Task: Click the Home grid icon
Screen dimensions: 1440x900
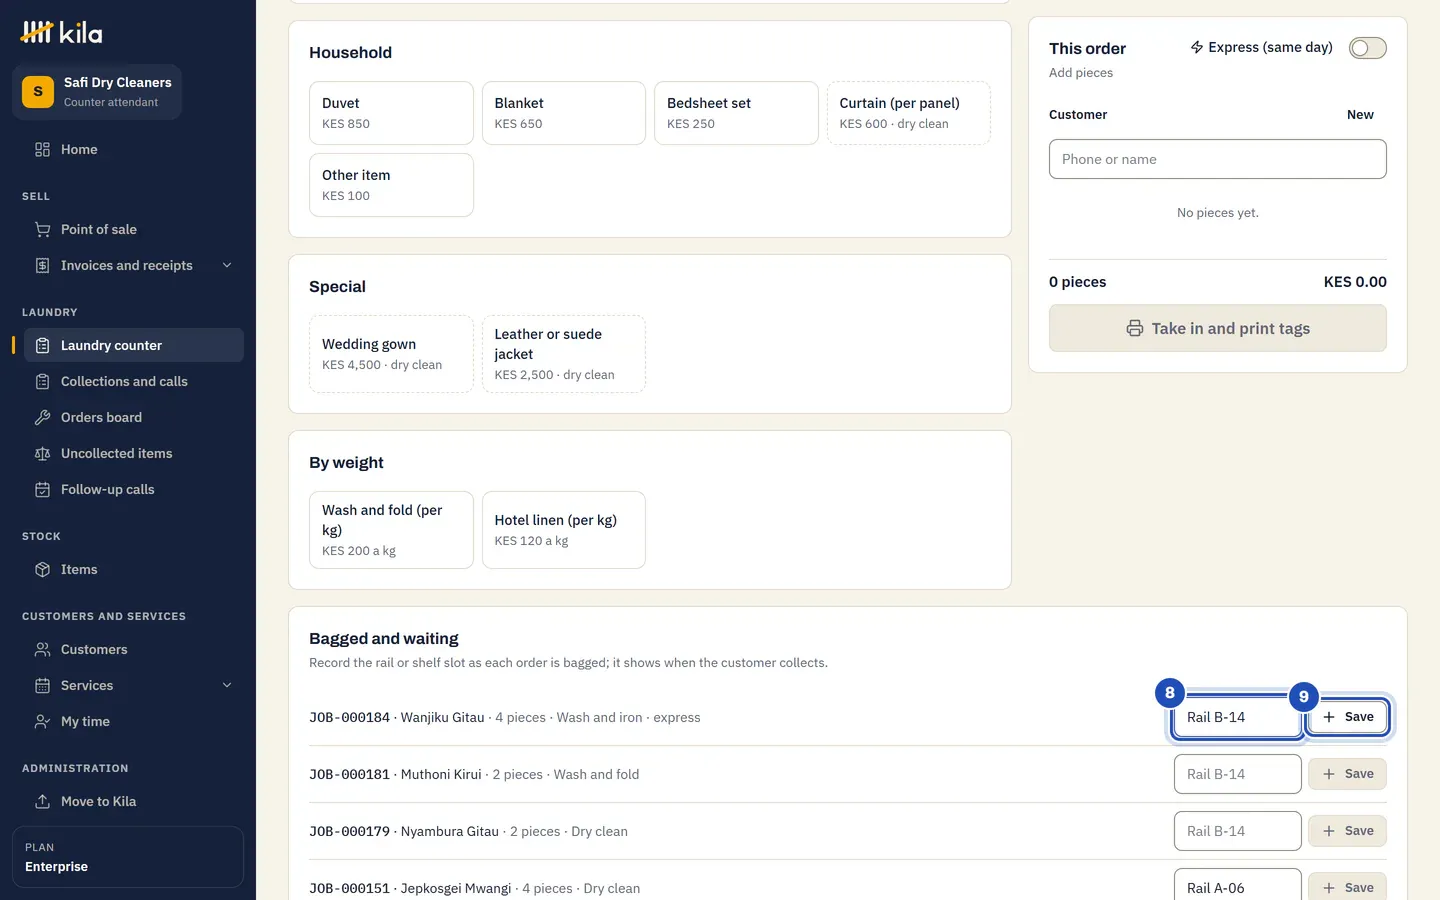Action: (42, 149)
